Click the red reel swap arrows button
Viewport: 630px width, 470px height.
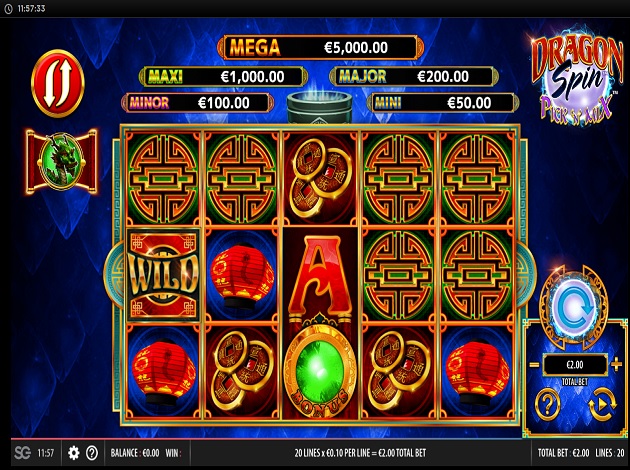coord(58,84)
